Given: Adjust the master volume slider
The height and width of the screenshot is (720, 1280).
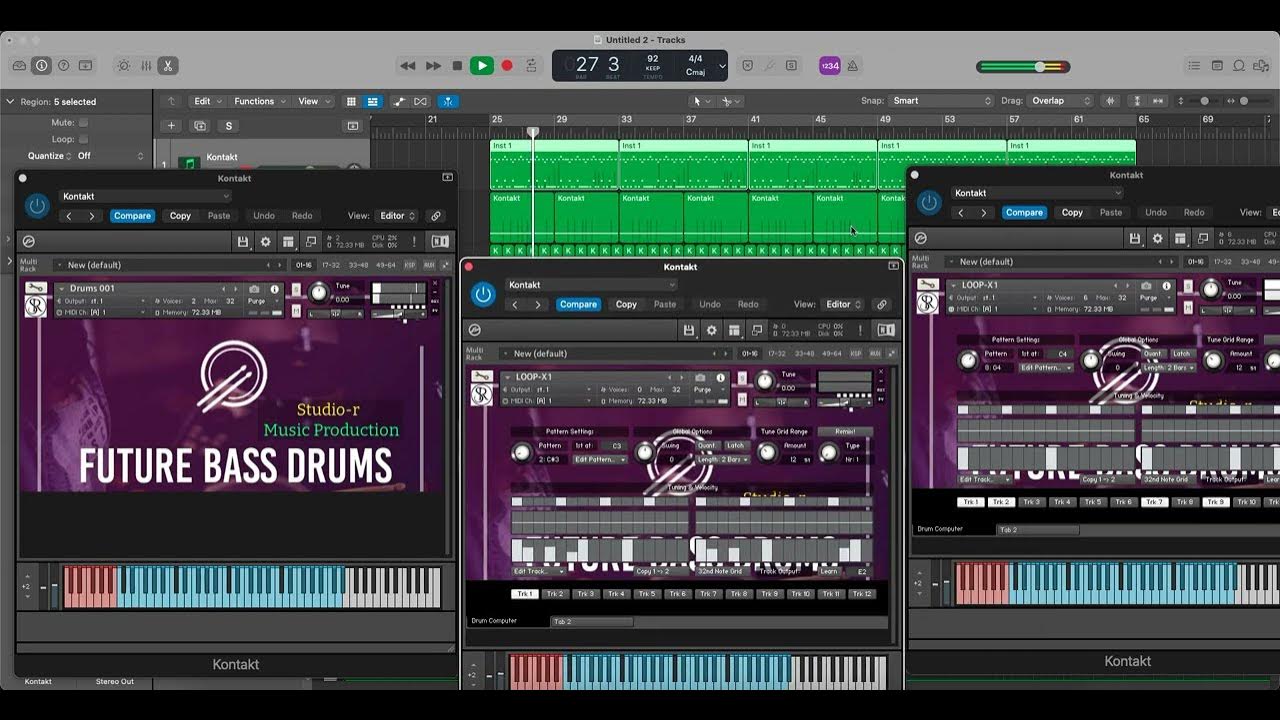Looking at the screenshot, I should pos(1023,67).
